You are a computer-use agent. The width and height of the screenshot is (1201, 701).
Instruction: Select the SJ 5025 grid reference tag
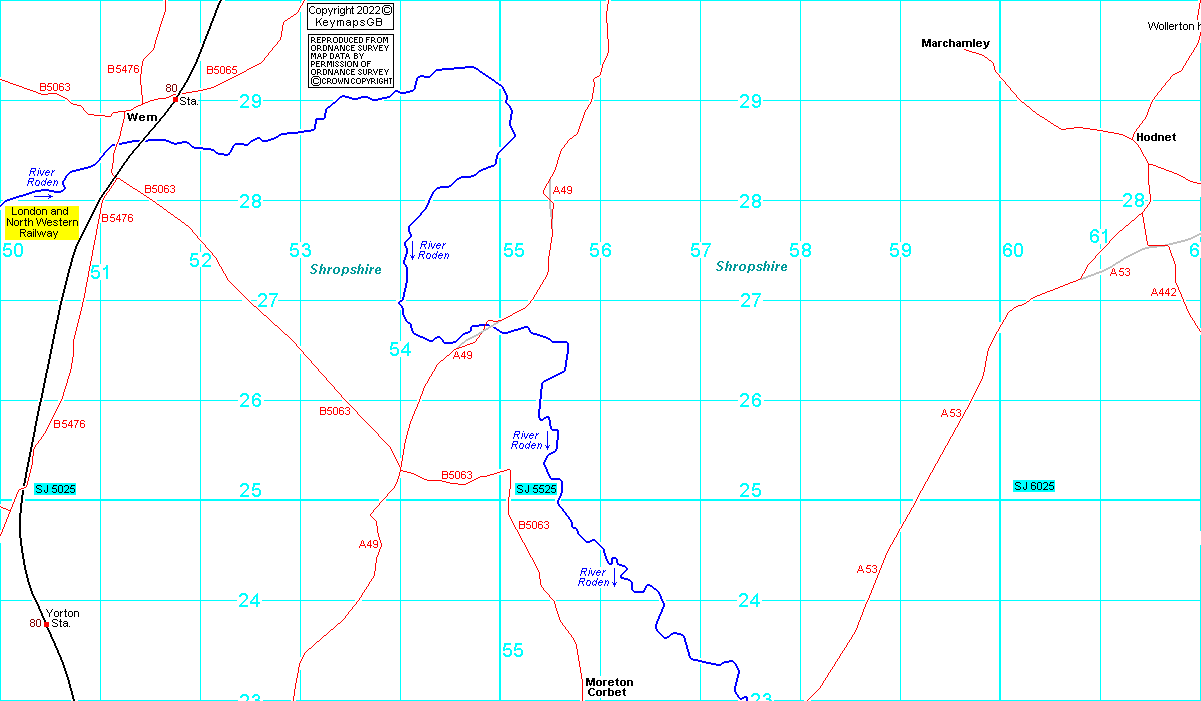point(55,489)
